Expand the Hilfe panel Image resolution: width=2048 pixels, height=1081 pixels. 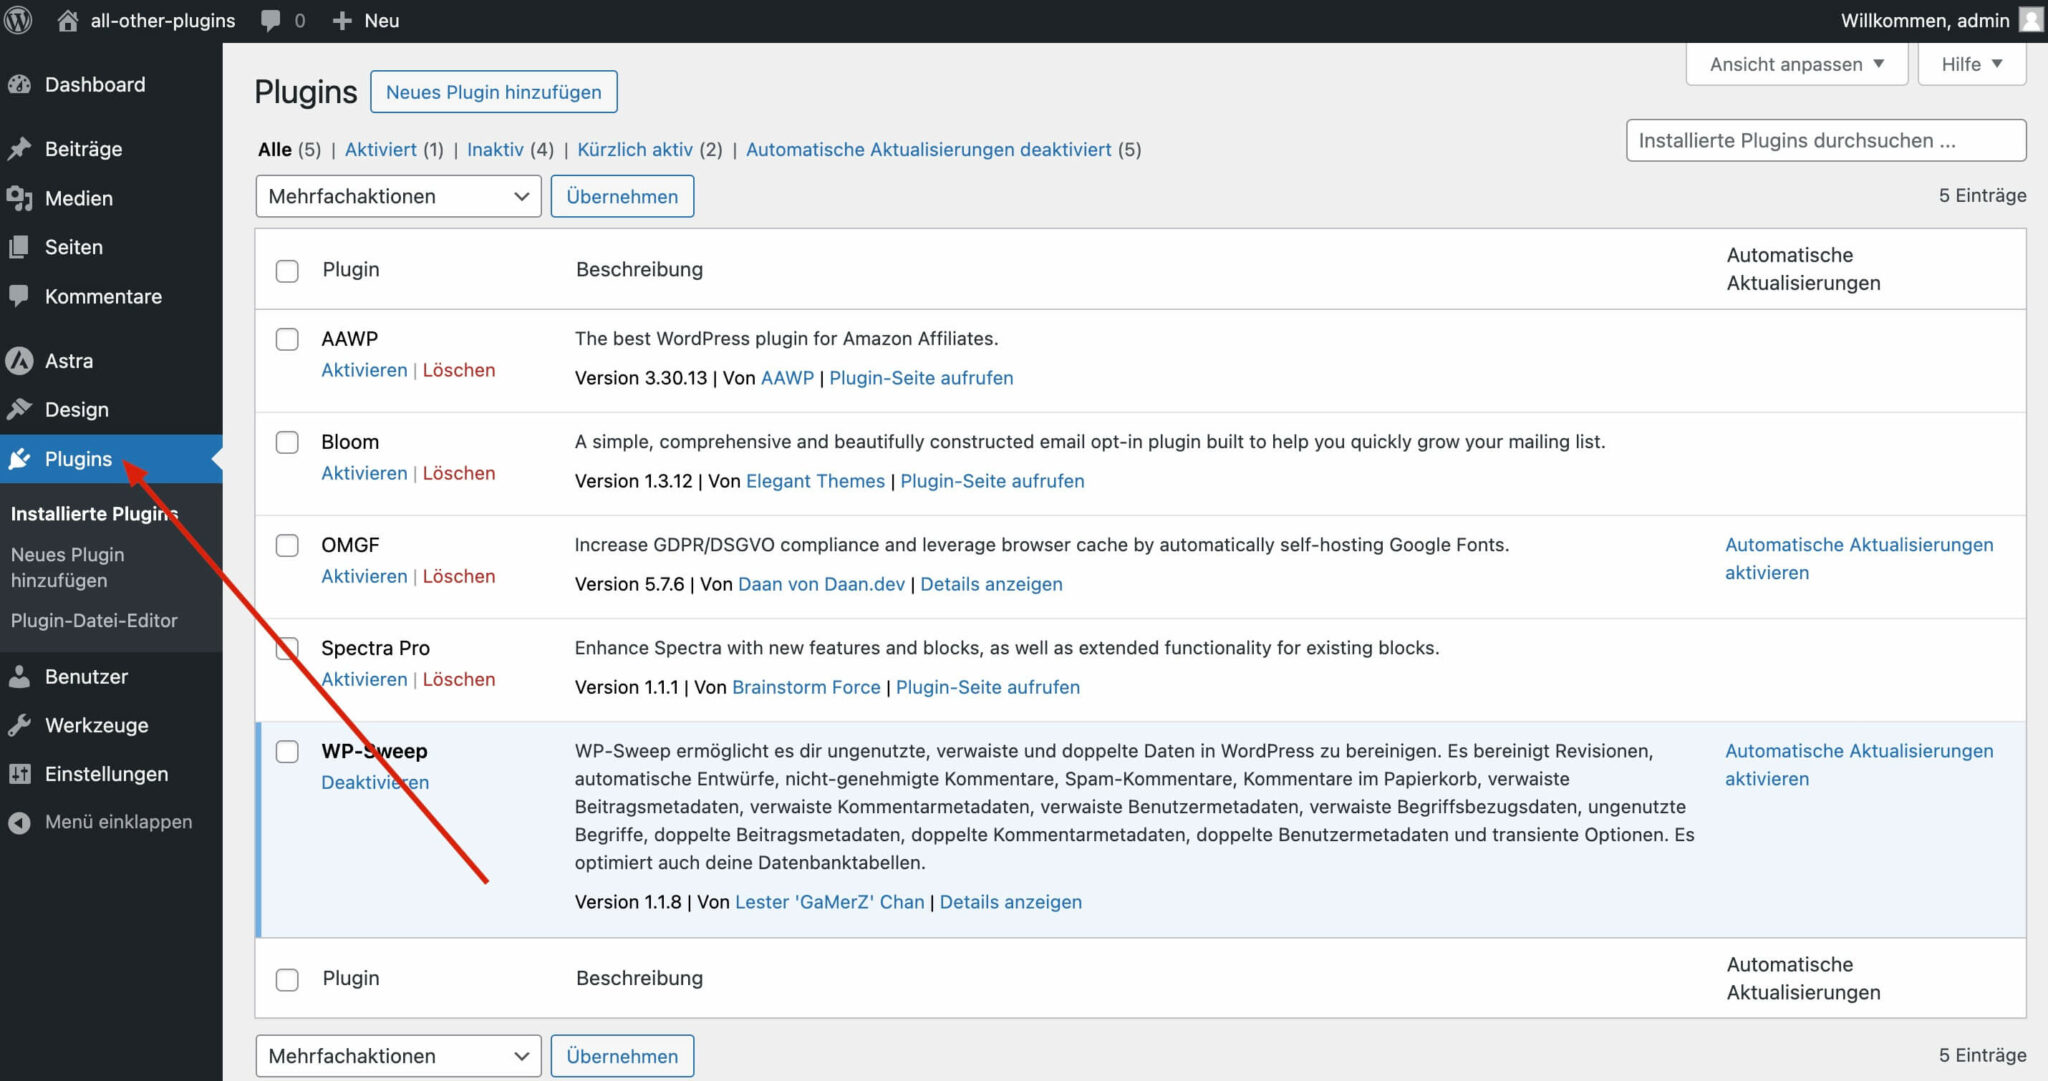[x=1970, y=63]
